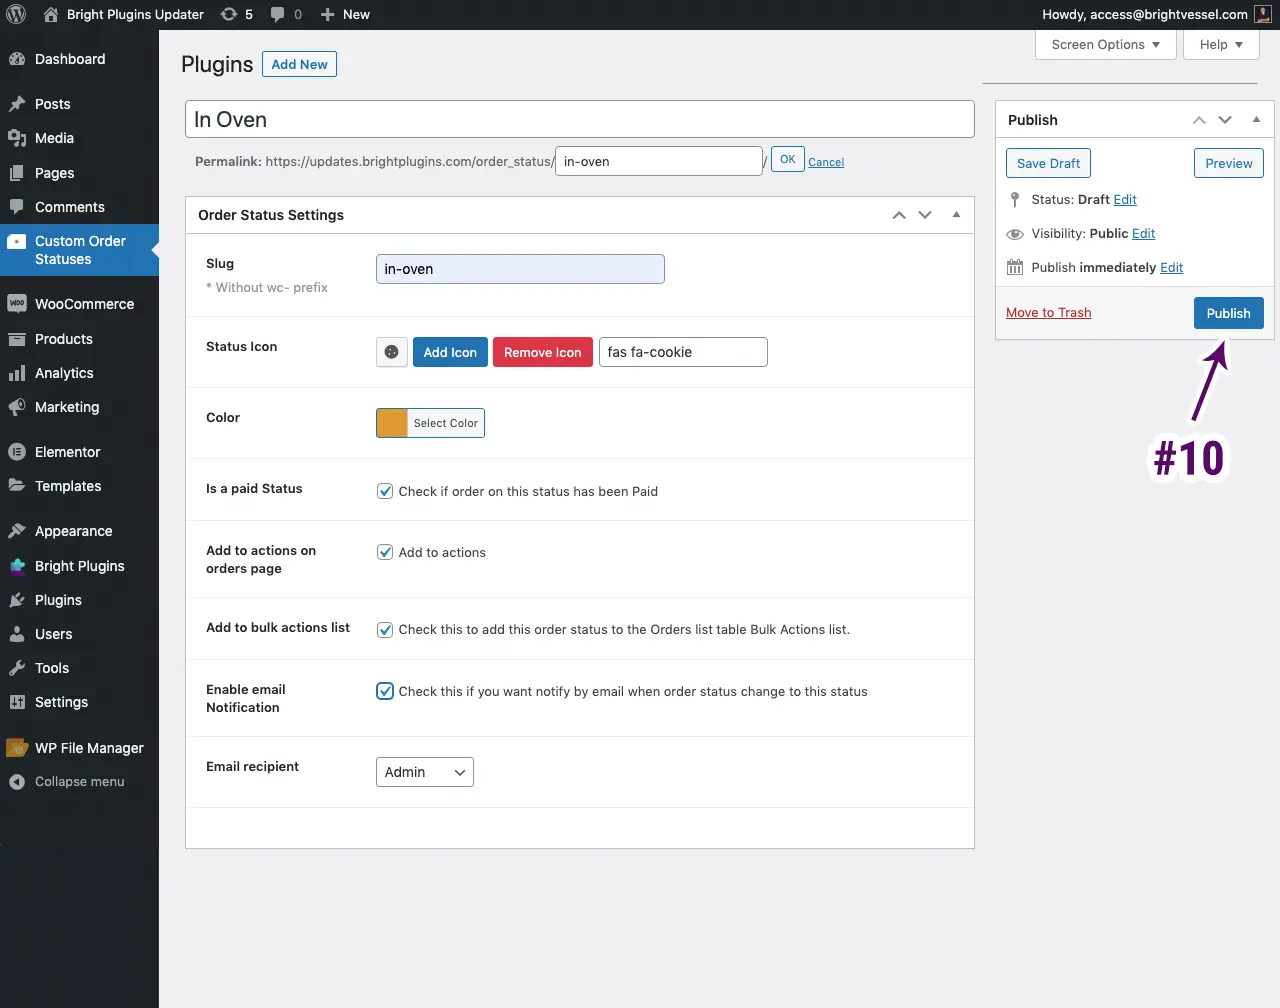The height and width of the screenshot is (1008, 1280).
Task: Open the WooCommerce sidebar icon
Action: tap(18, 303)
